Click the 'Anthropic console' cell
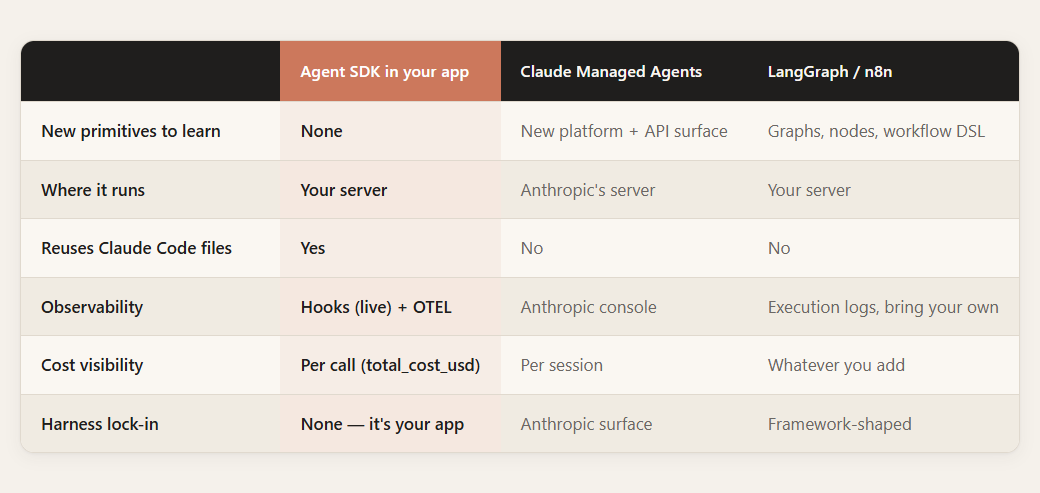 point(588,307)
